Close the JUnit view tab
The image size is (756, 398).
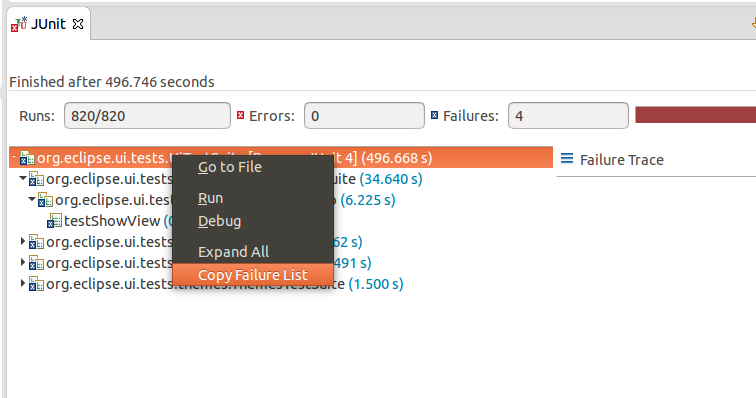click(x=78, y=24)
